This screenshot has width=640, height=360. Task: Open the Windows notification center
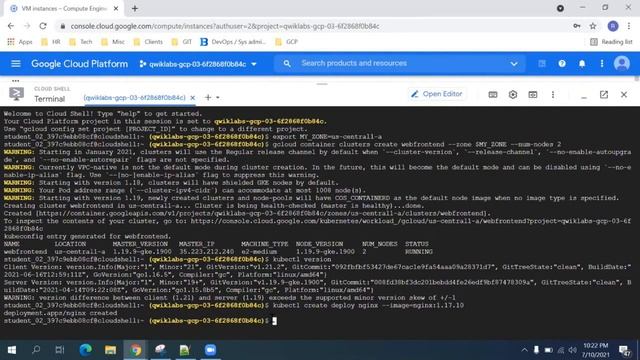pos(623,350)
